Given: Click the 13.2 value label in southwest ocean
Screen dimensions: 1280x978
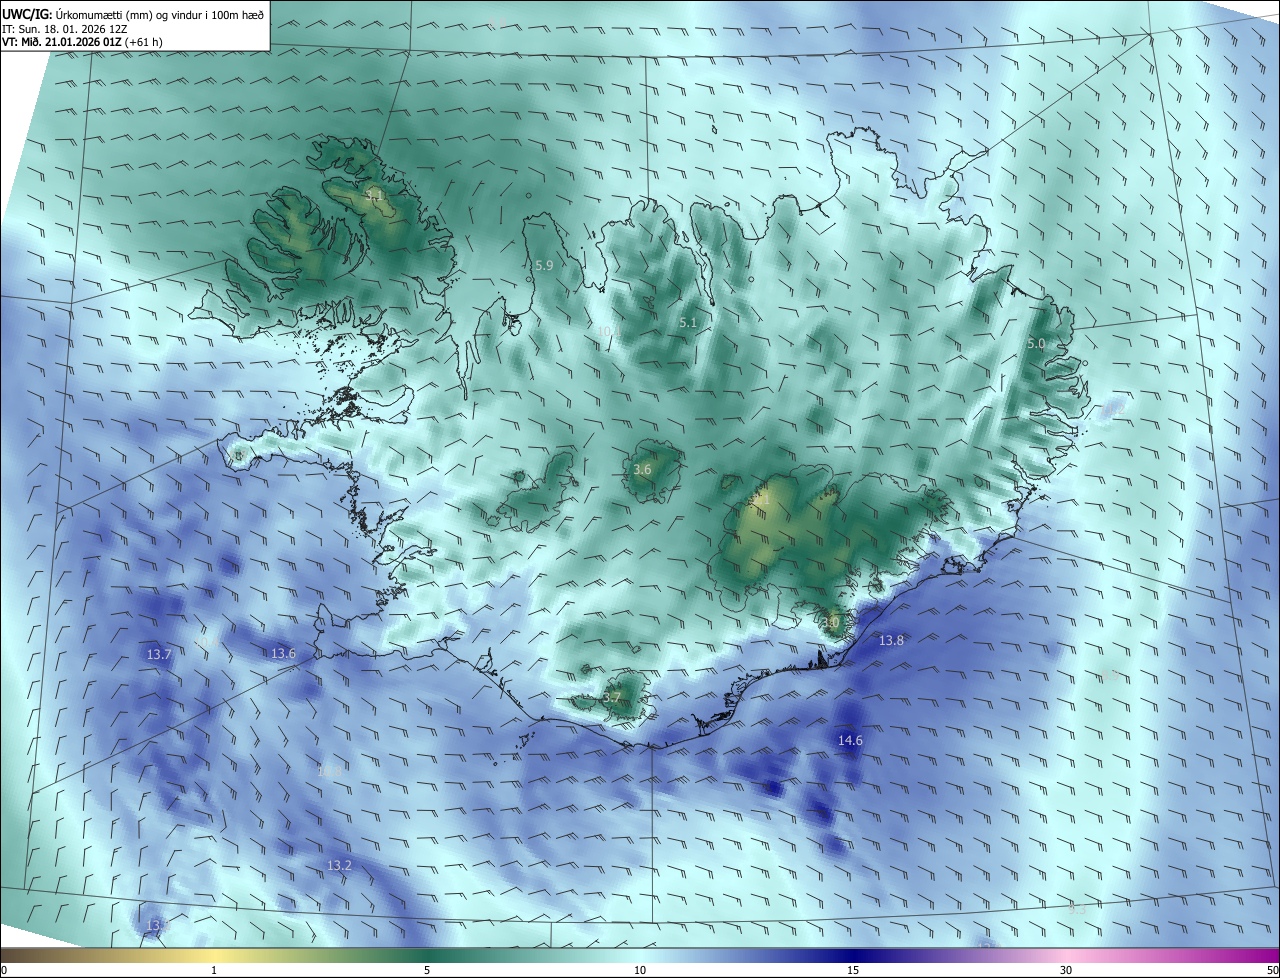Looking at the screenshot, I should coord(339,865).
